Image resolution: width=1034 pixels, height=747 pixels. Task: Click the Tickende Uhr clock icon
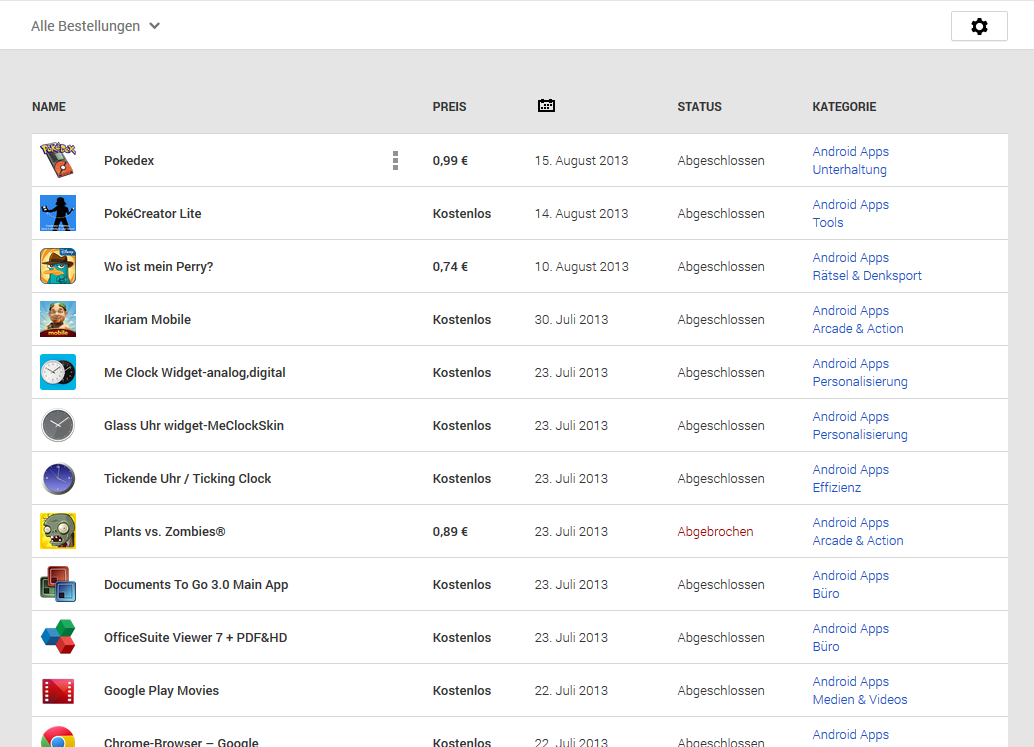pyautogui.click(x=57, y=478)
